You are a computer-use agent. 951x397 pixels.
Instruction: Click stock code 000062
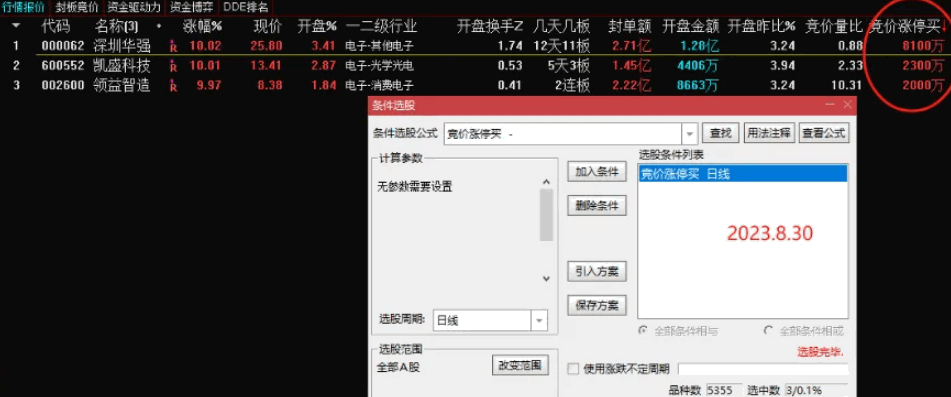[x=63, y=45]
